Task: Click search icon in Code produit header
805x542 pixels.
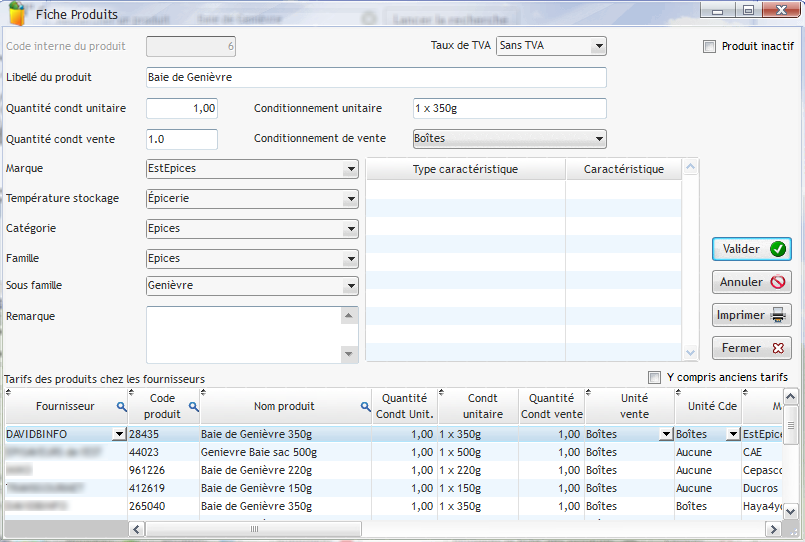Action: (193, 407)
